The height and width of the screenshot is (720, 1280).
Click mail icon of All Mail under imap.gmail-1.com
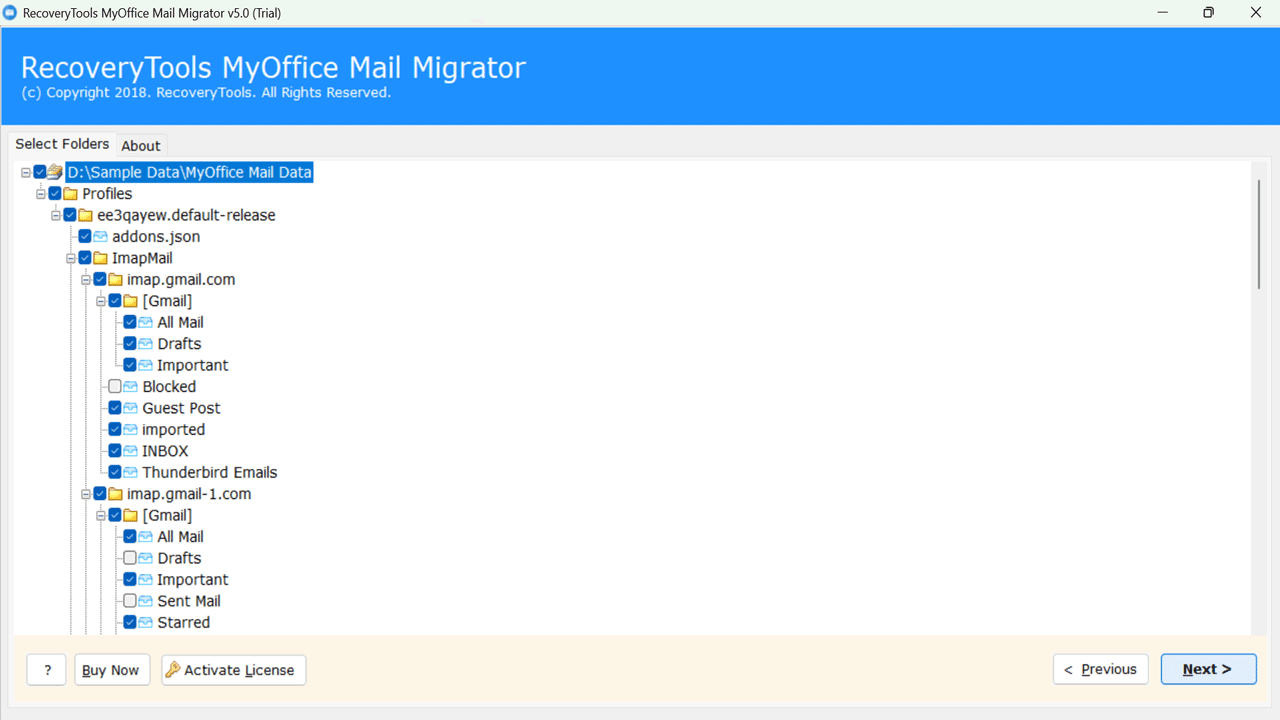145,537
